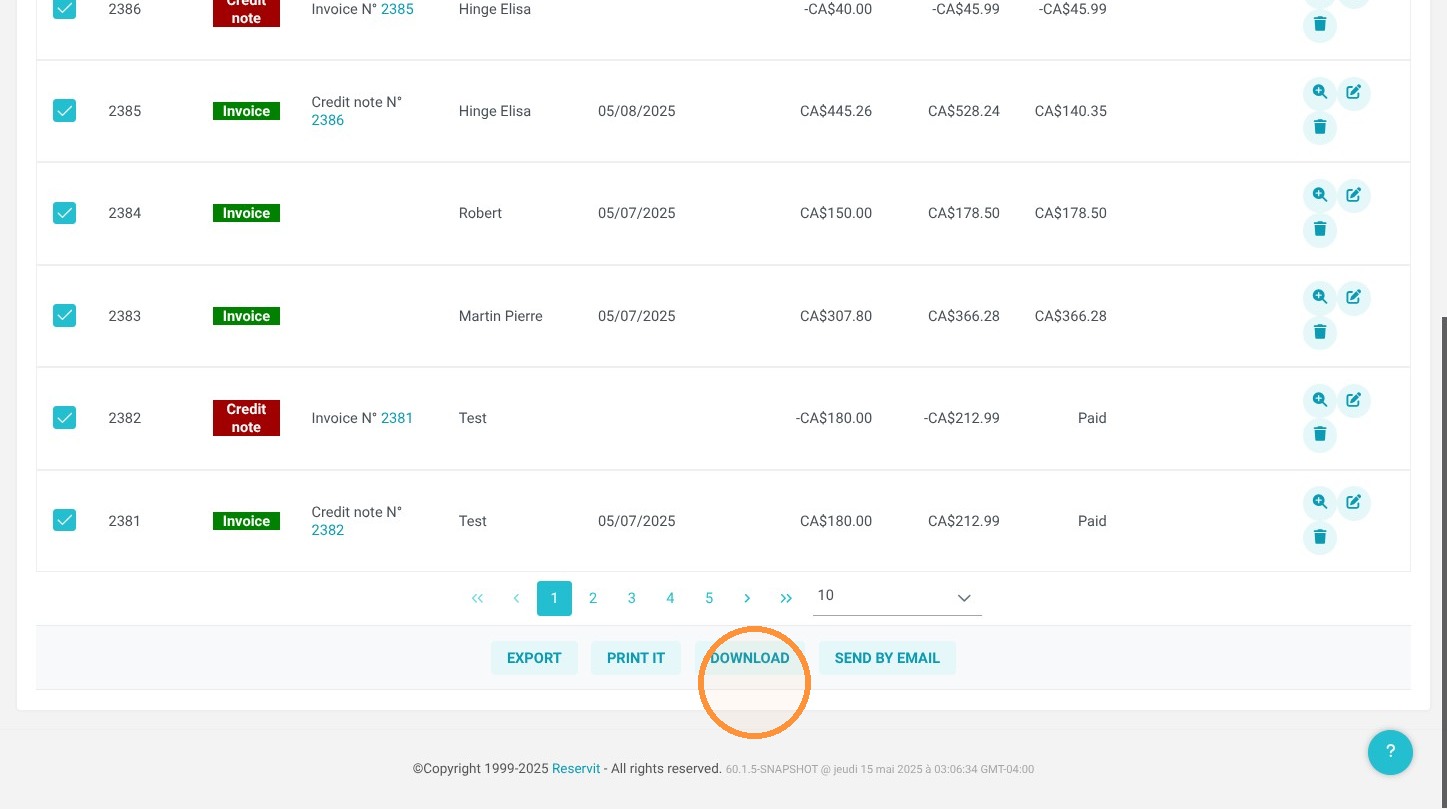View invoice 2383 for Martin Pierre
The height and width of the screenshot is (809, 1447).
tap(1320, 298)
